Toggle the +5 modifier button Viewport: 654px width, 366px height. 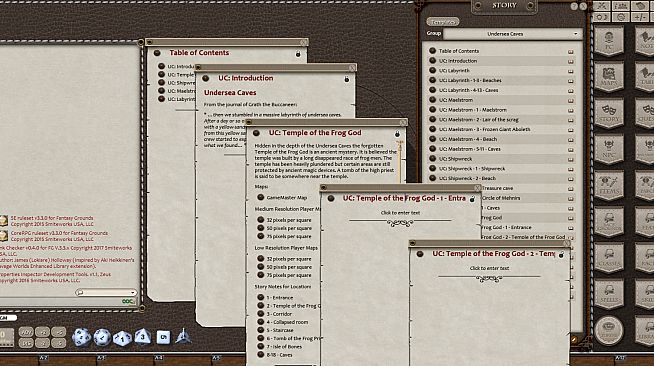[59, 332]
